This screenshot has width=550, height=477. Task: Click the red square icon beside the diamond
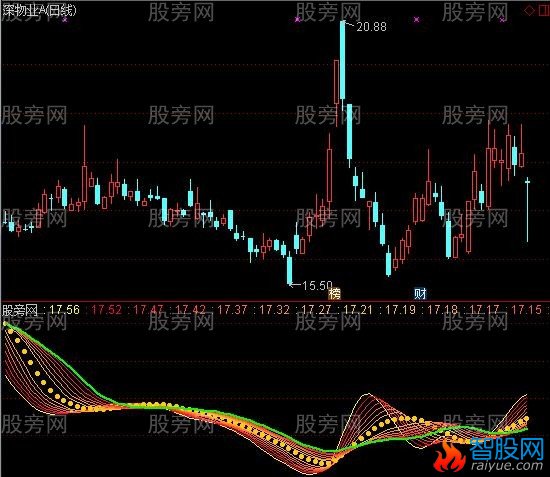544,11
